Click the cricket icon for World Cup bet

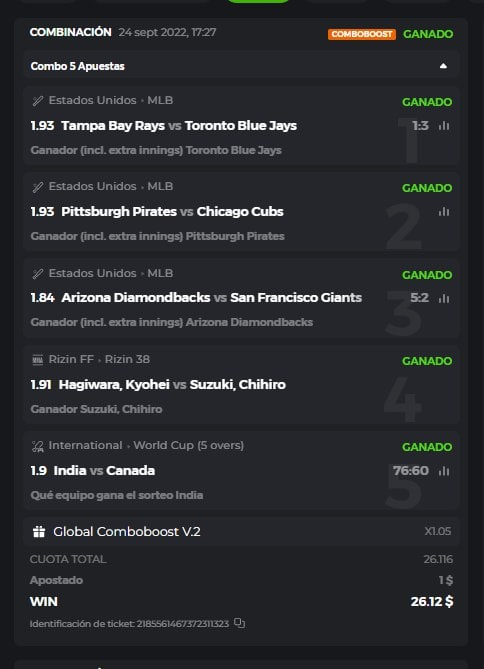[x=38, y=446]
